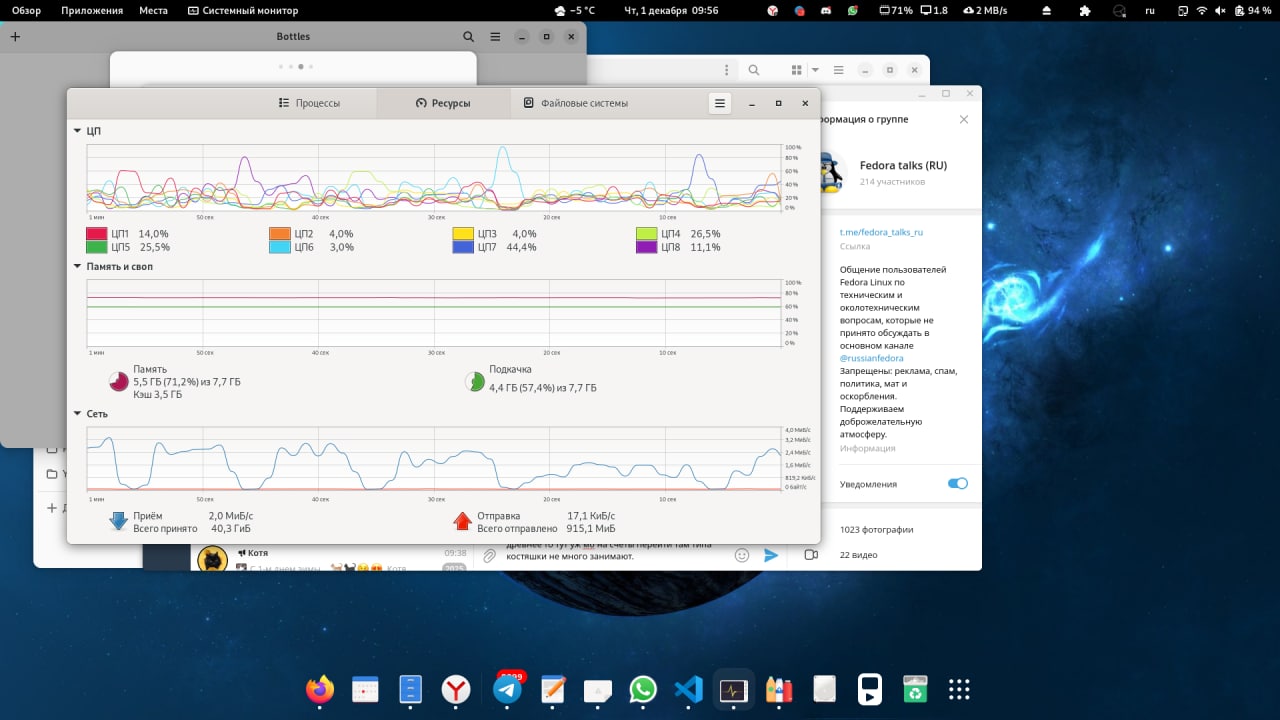Open Visual Studio Code in dock
This screenshot has height=720, width=1280.
[x=688, y=690]
